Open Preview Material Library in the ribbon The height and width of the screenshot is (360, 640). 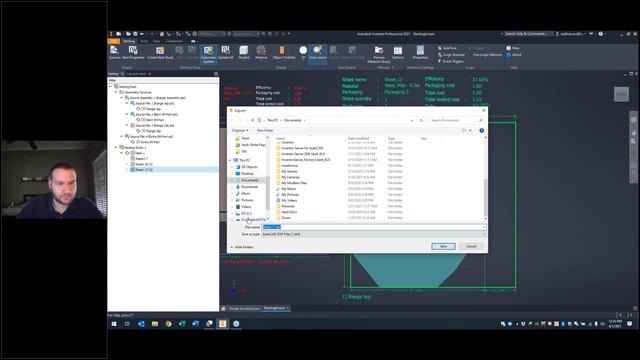(x=379, y=54)
